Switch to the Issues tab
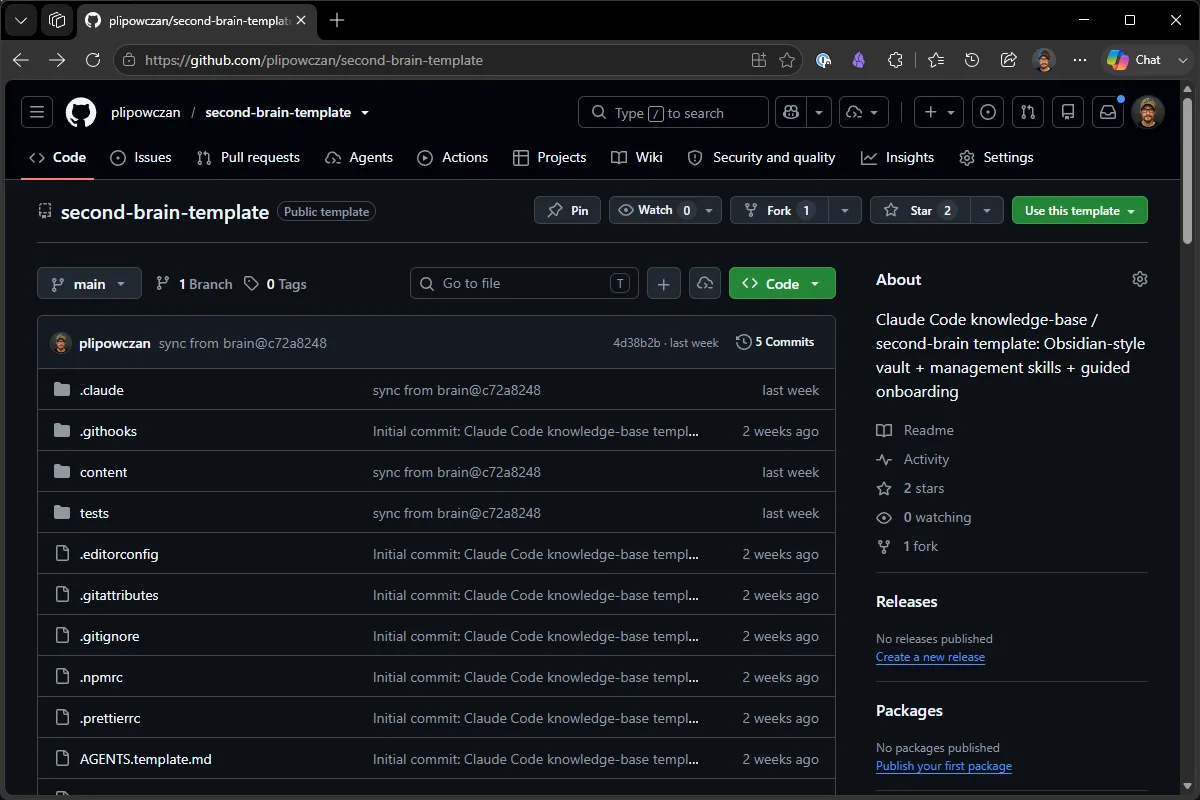 pyautogui.click(x=141, y=158)
